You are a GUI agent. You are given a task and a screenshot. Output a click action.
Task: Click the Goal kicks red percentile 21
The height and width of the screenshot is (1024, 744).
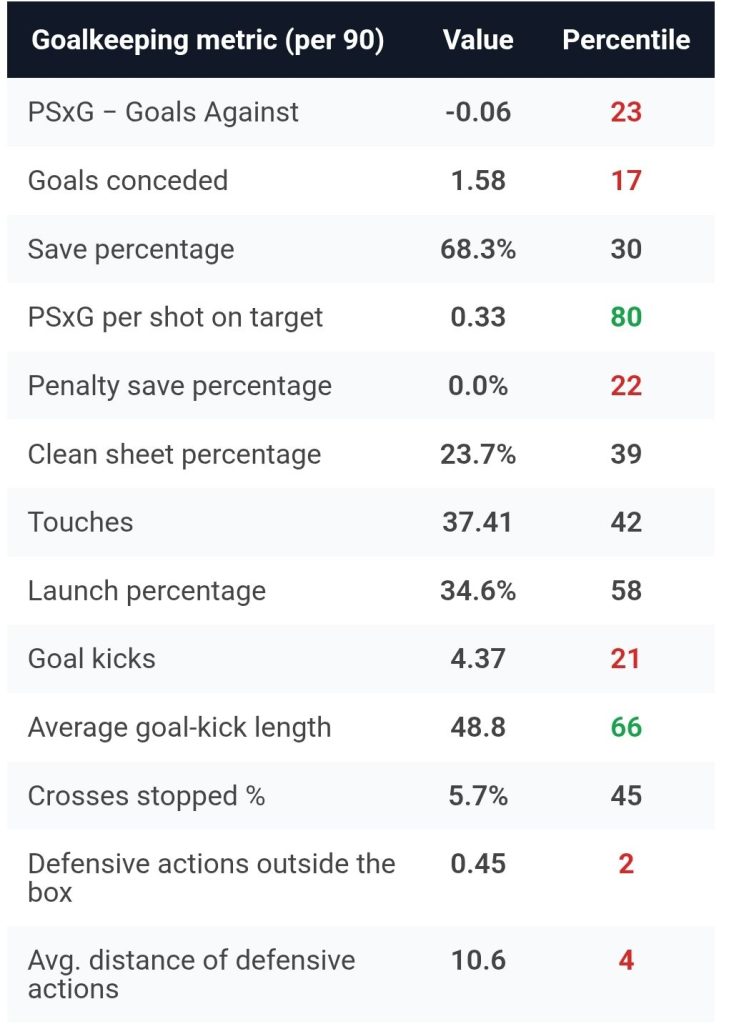626,659
